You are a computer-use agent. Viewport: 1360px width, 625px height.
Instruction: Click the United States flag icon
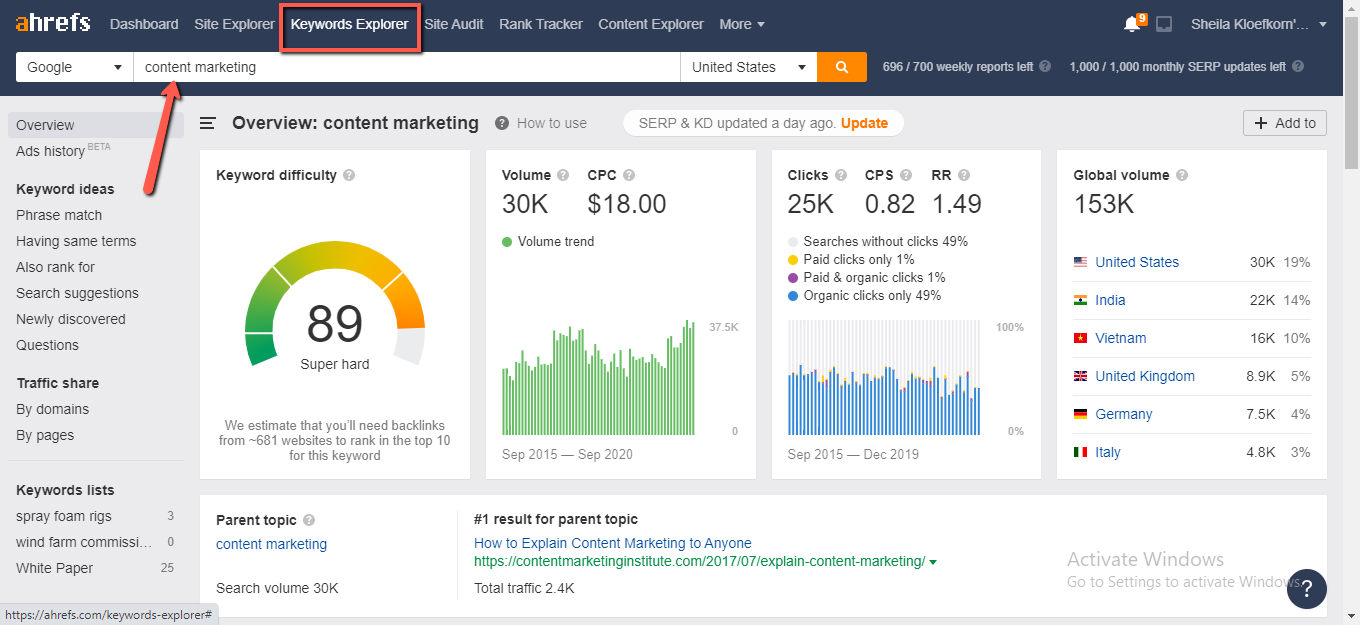coord(1080,262)
